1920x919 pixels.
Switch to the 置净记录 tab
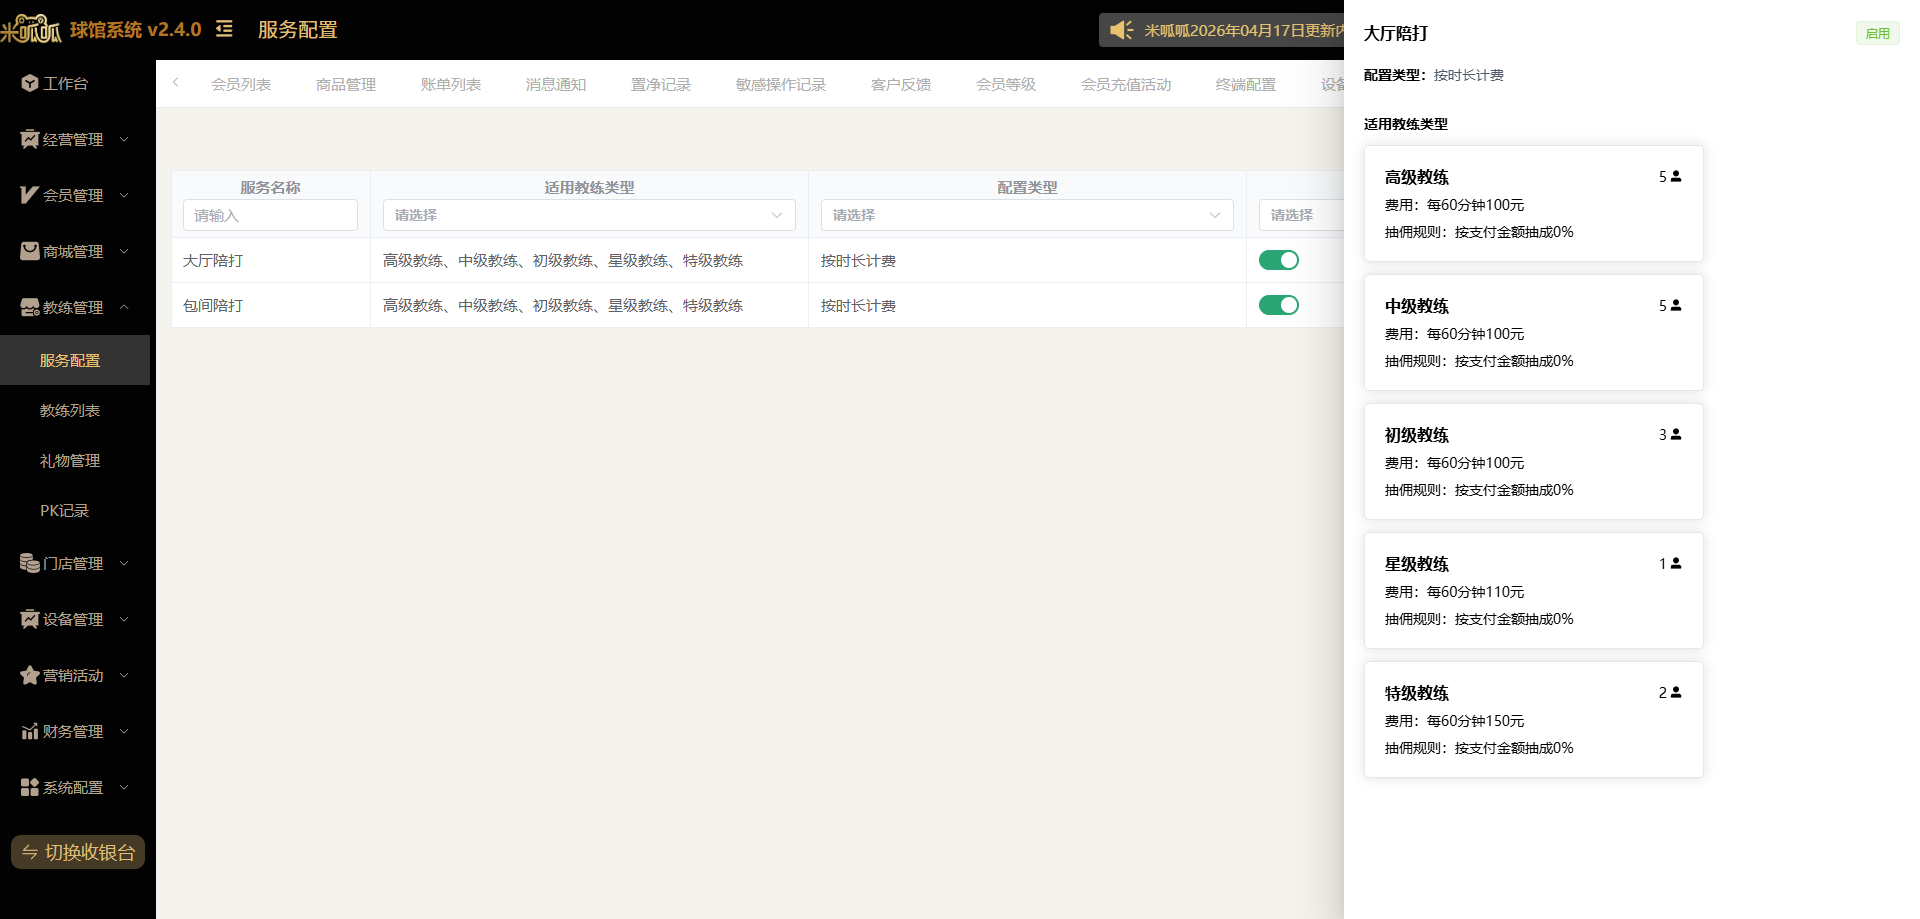[x=661, y=84]
